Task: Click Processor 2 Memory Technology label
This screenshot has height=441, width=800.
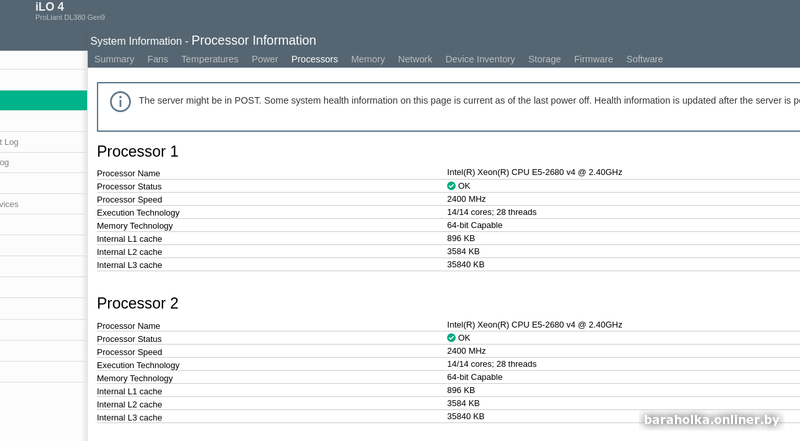Action: 135,378
